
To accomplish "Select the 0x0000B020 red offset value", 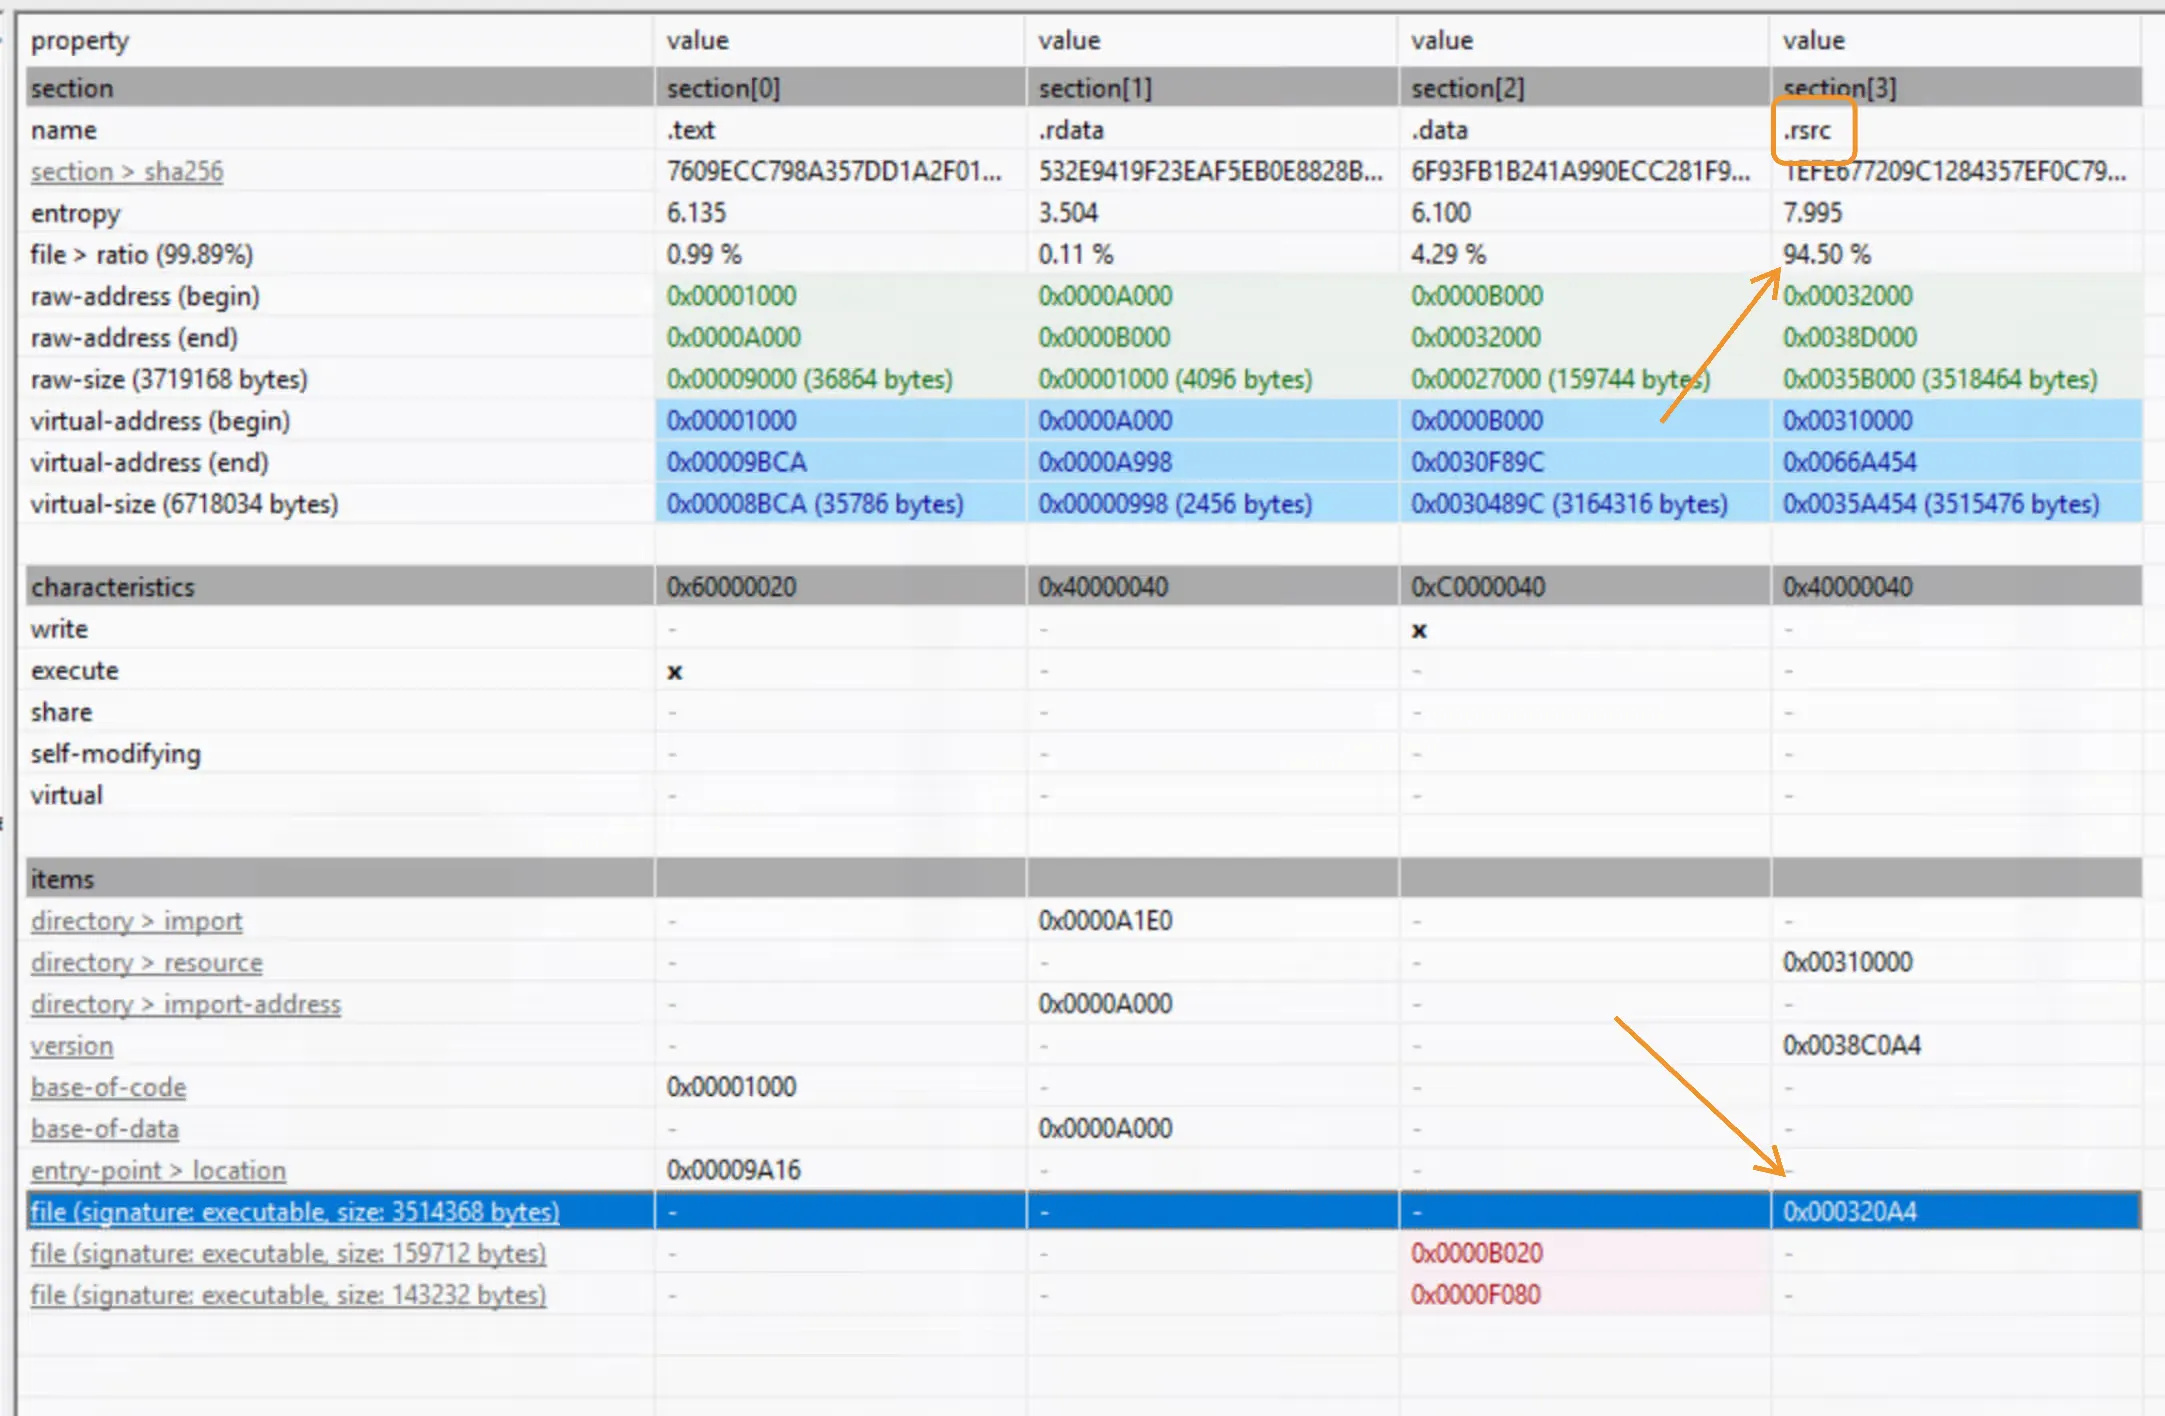I will point(1477,1253).
